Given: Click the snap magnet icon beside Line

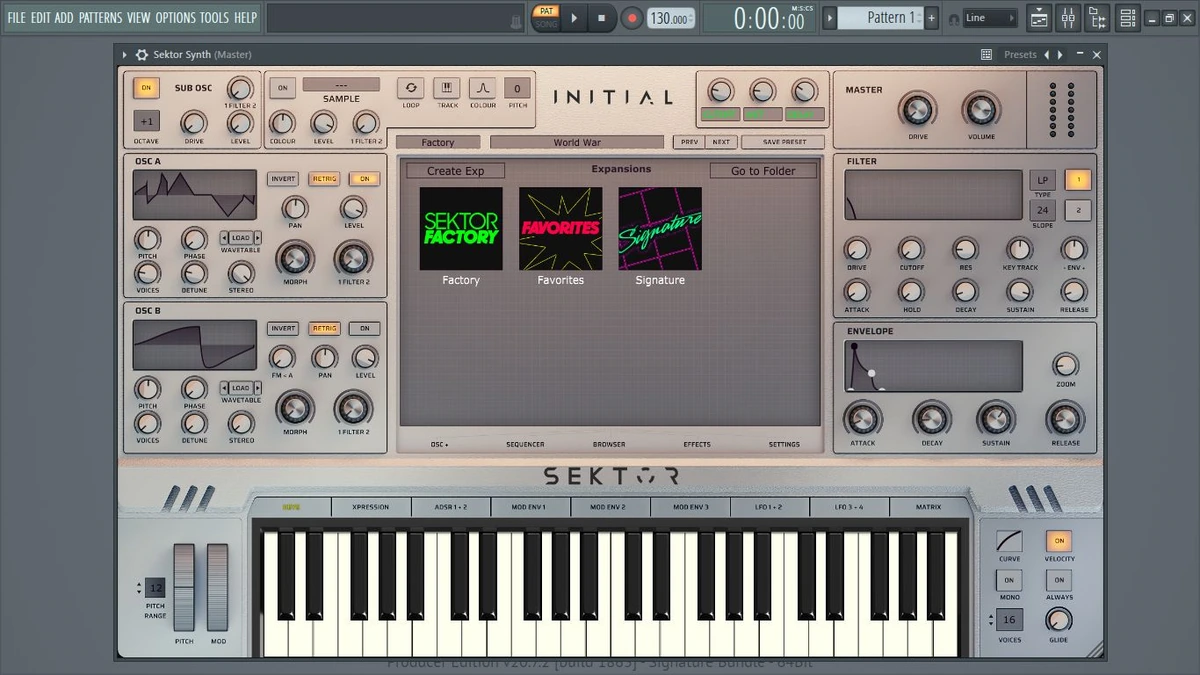Looking at the screenshot, I should click(x=953, y=18).
